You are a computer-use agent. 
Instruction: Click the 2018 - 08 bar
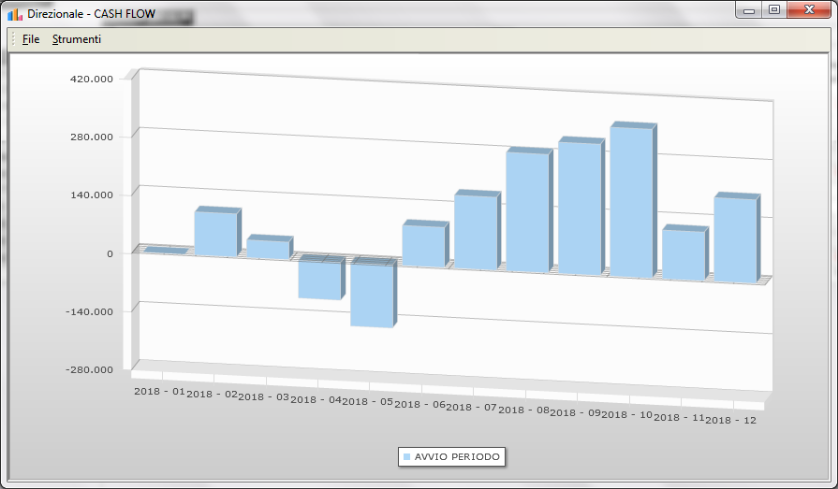[x=529, y=211]
